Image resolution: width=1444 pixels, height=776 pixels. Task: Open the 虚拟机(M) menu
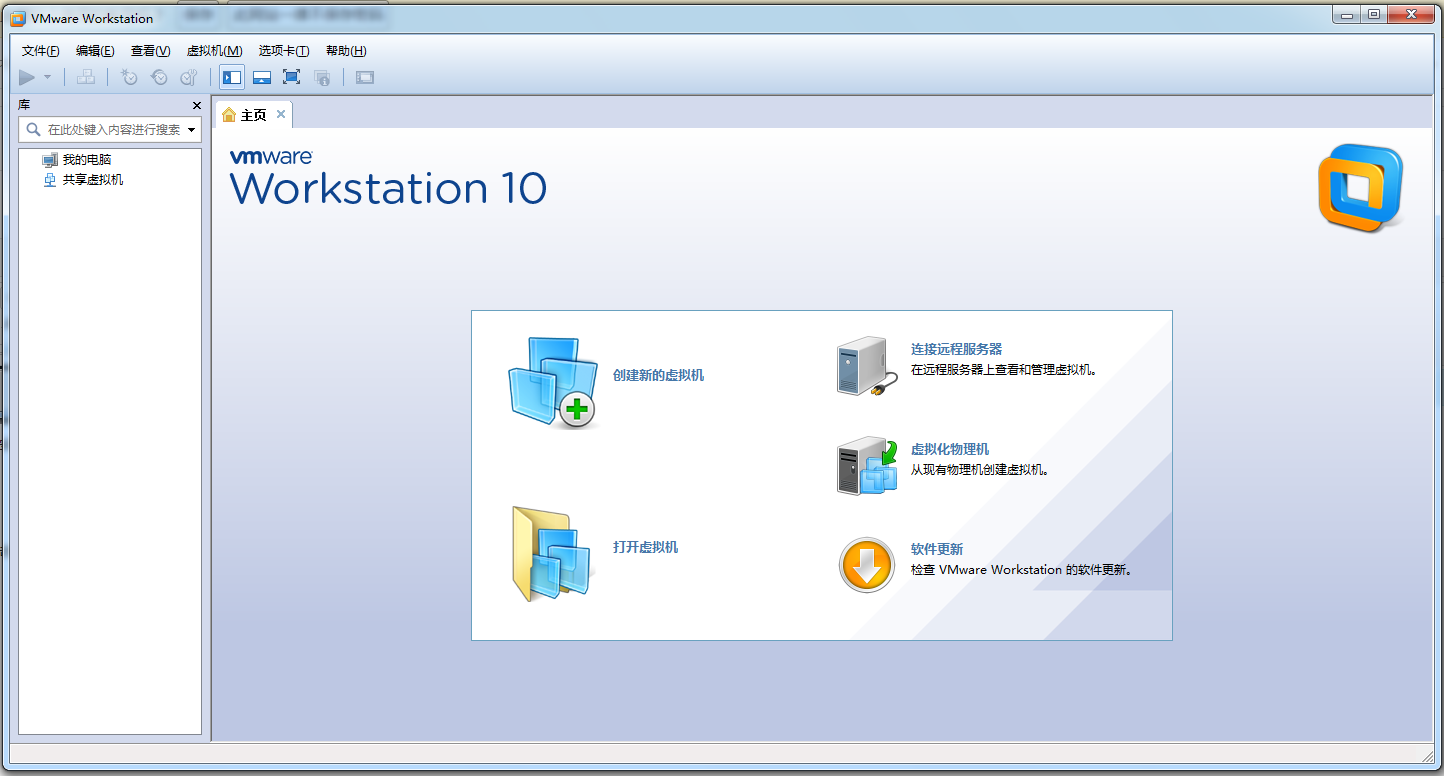214,51
